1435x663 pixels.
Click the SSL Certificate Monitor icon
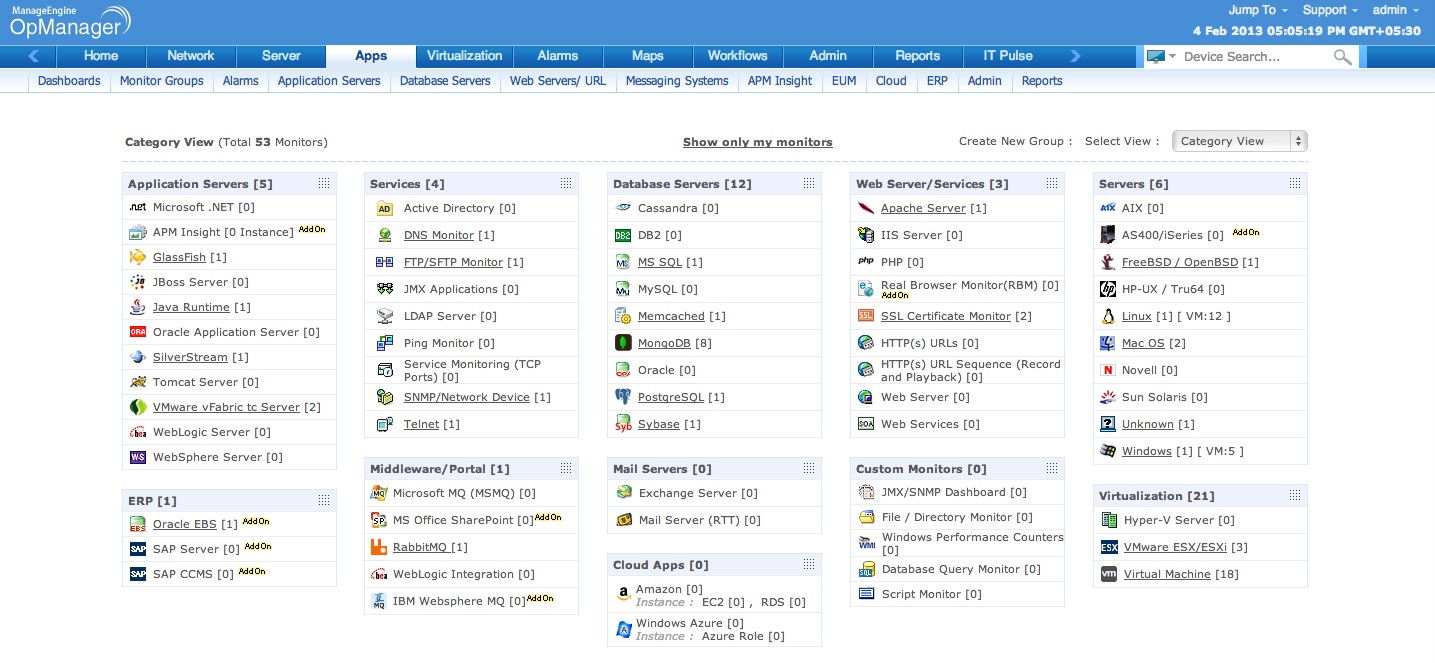pyautogui.click(x=866, y=316)
